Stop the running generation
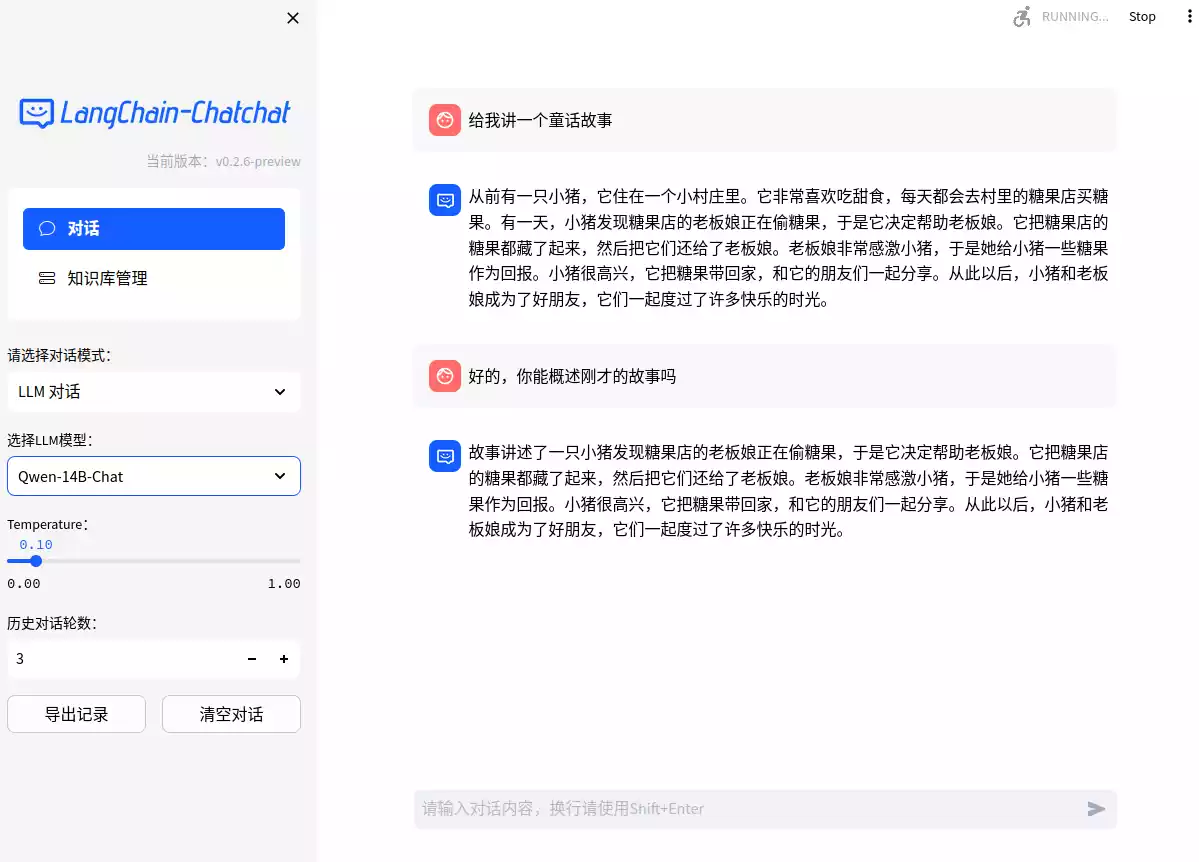Screen dimensions: 1199x862 pyautogui.click(x=1142, y=17)
